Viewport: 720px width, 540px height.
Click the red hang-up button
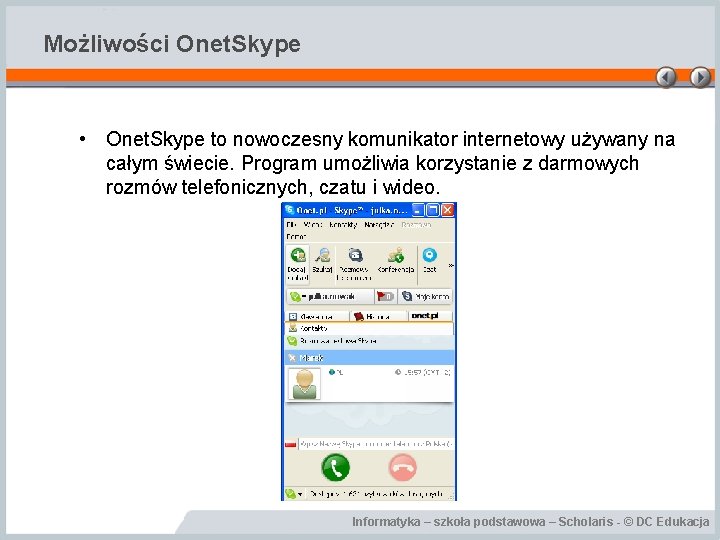coord(403,467)
